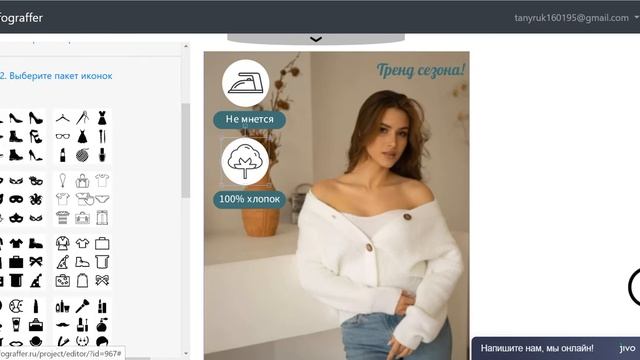The image size is (640, 360).
Task: Pick the clothes hanger icon
Action: tap(62, 118)
